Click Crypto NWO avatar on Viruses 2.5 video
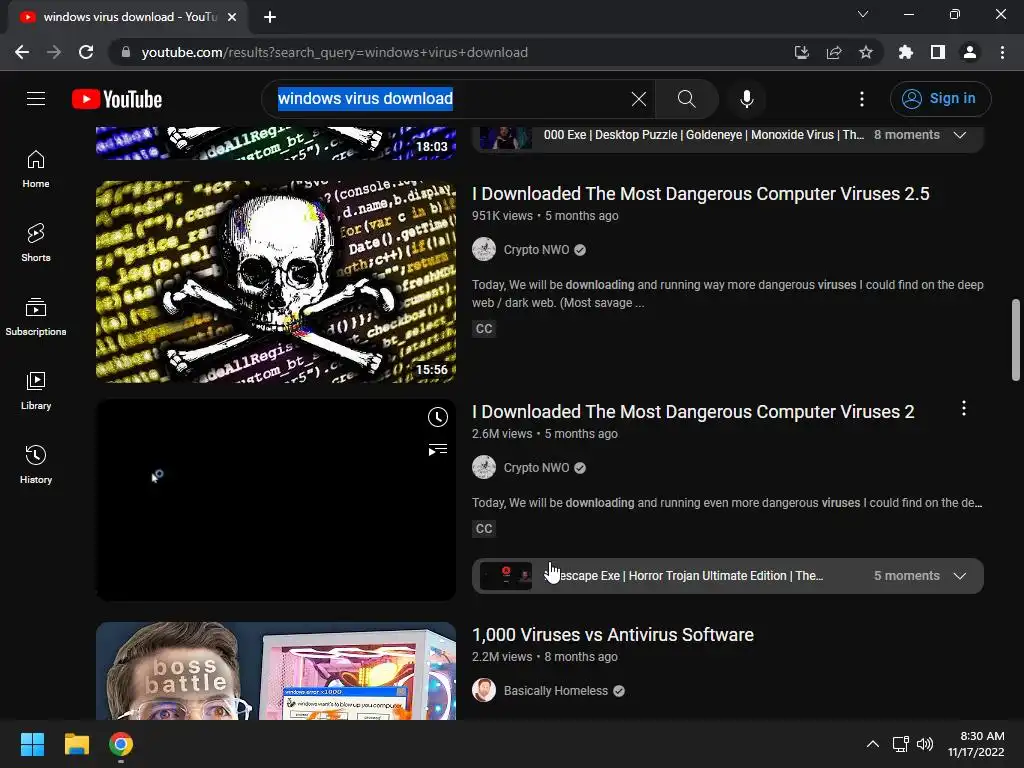1024x768 pixels. point(484,249)
